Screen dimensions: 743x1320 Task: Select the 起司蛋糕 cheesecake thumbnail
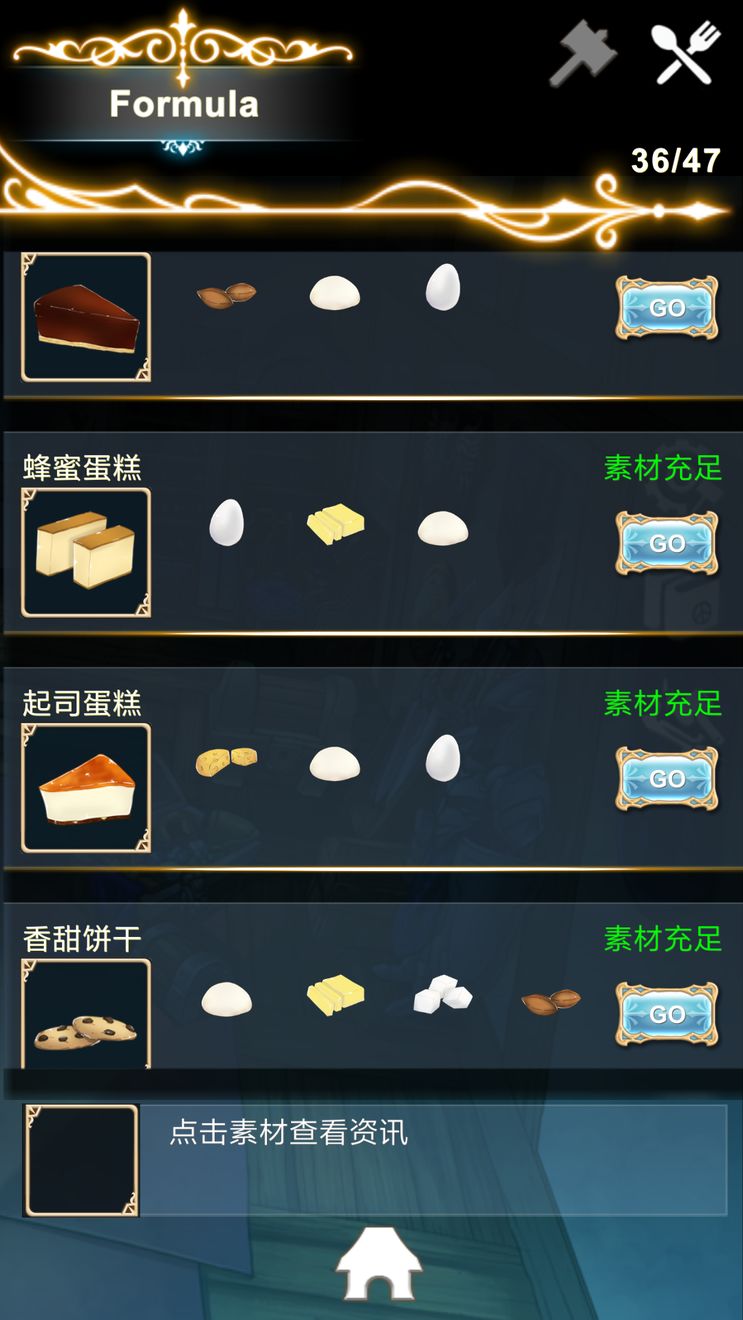pos(86,788)
